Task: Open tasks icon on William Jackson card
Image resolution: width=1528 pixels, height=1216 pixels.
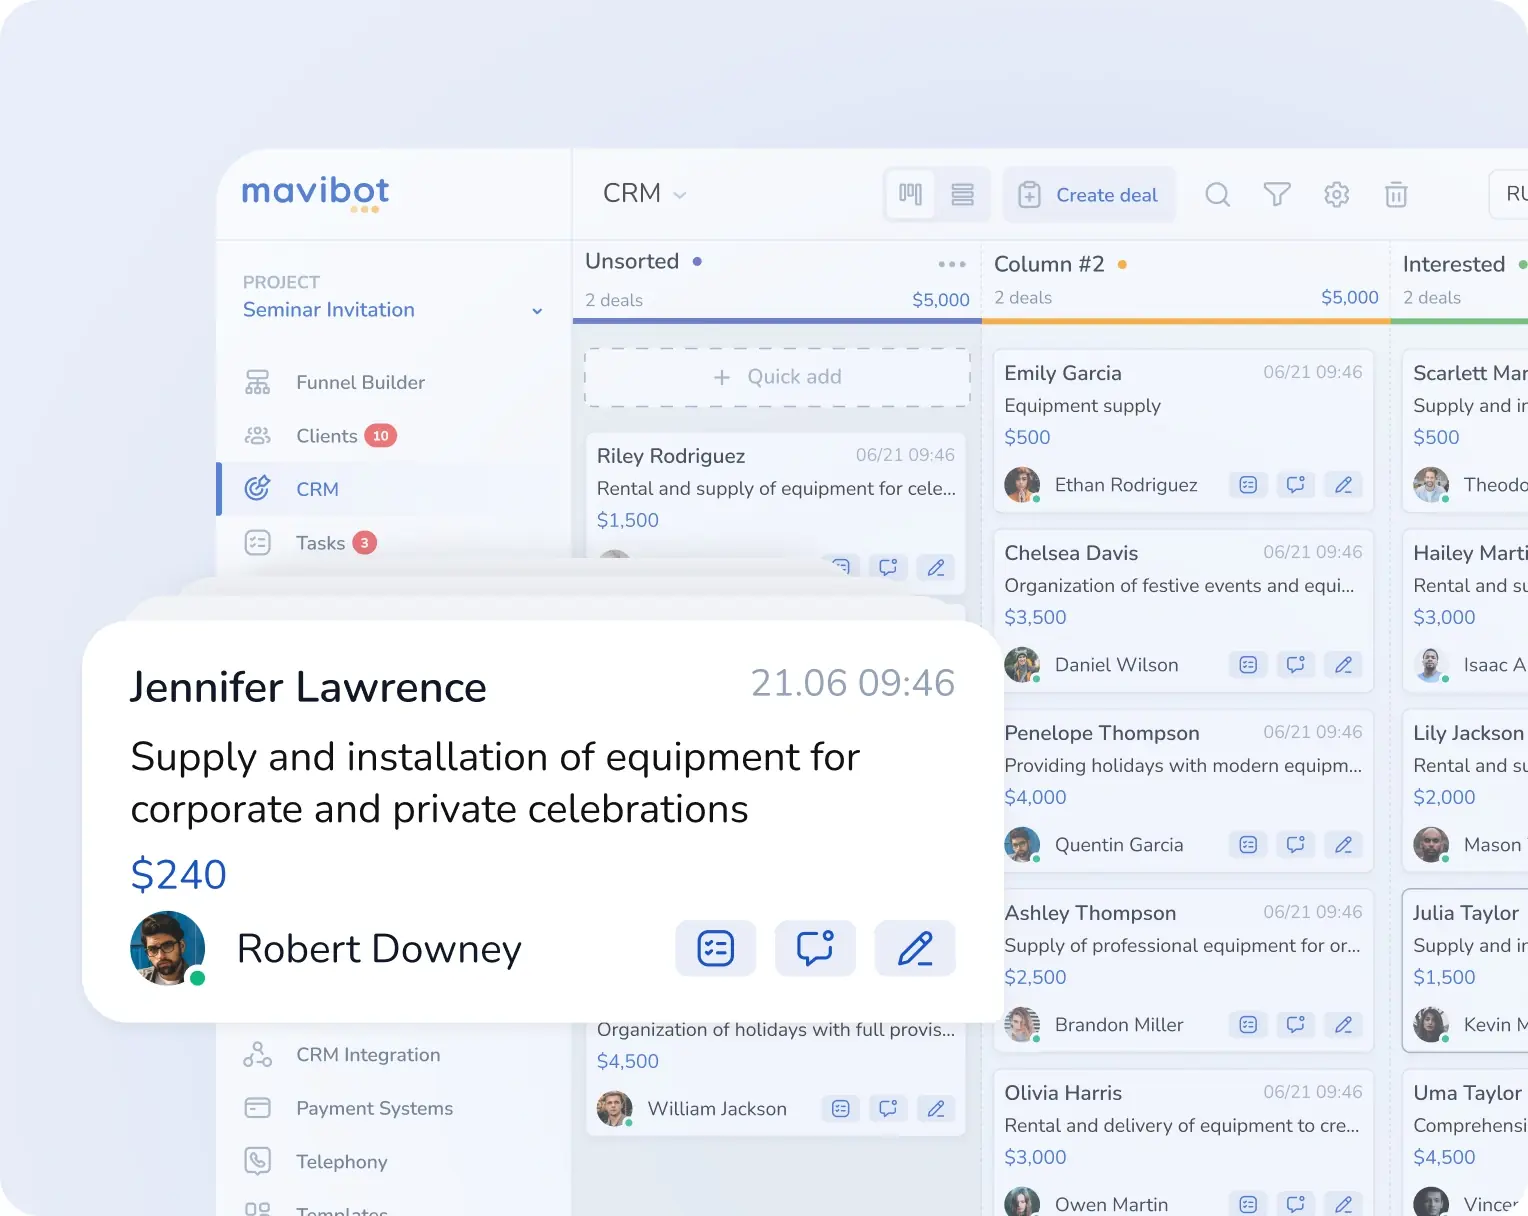Action: pyautogui.click(x=841, y=1108)
